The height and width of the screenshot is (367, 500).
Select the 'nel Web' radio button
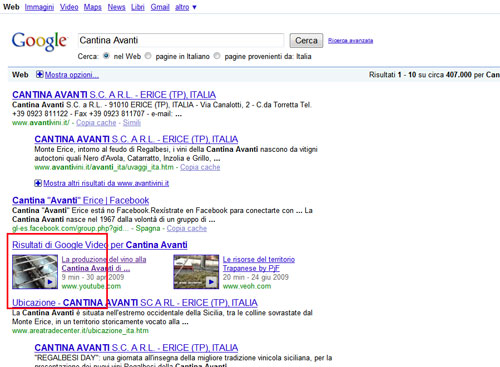tap(106, 56)
